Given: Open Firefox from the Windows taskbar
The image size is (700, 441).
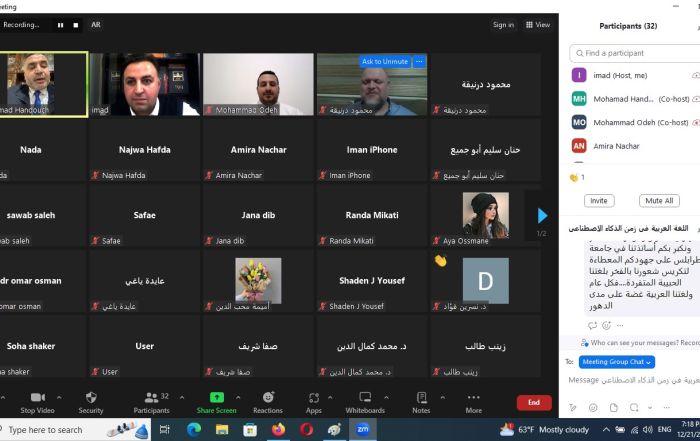Looking at the screenshot, I should click(x=278, y=429).
